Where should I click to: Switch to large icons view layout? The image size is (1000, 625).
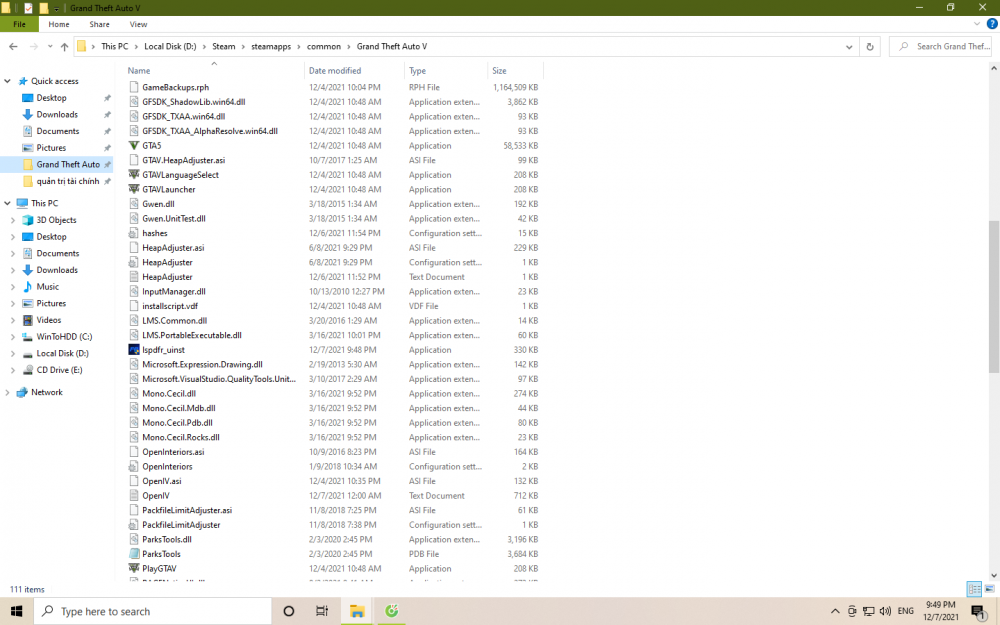coord(990,589)
